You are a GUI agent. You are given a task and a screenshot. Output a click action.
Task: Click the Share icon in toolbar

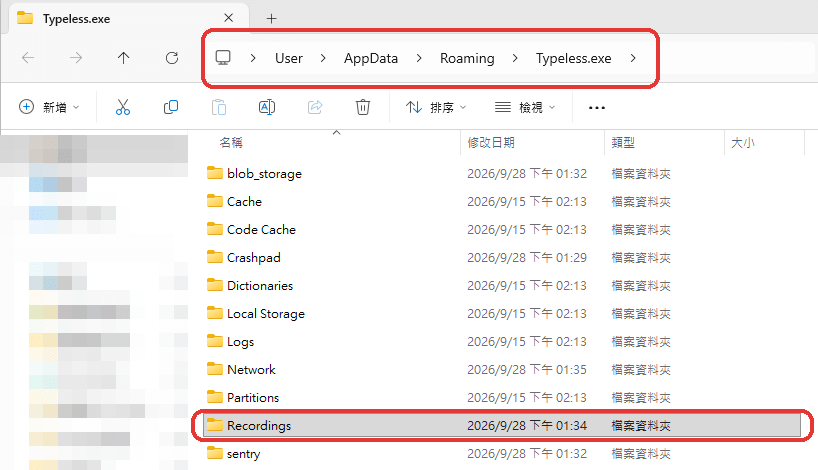(x=315, y=107)
